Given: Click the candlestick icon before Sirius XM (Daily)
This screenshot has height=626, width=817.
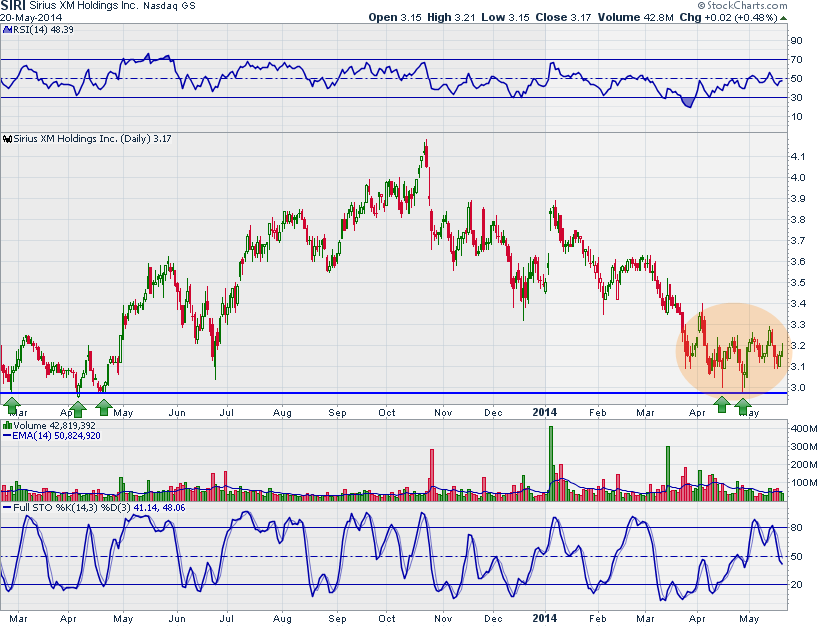Looking at the screenshot, I should click(7, 139).
